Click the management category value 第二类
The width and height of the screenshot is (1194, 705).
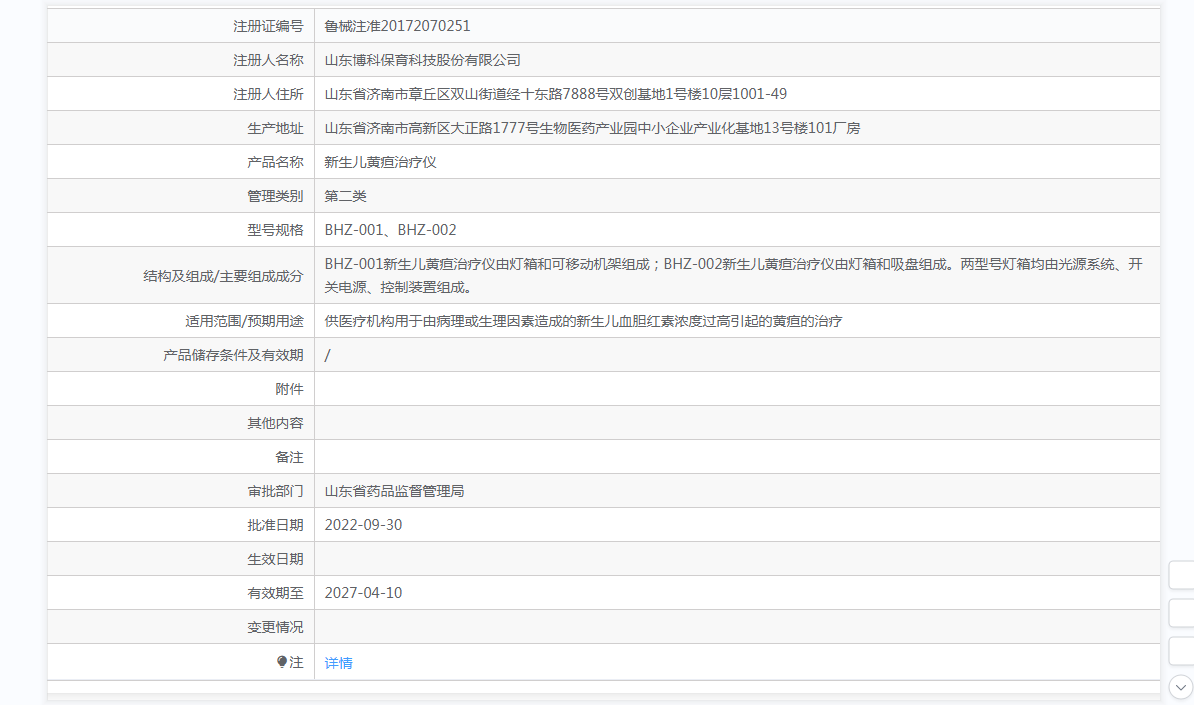pyautogui.click(x=346, y=196)
